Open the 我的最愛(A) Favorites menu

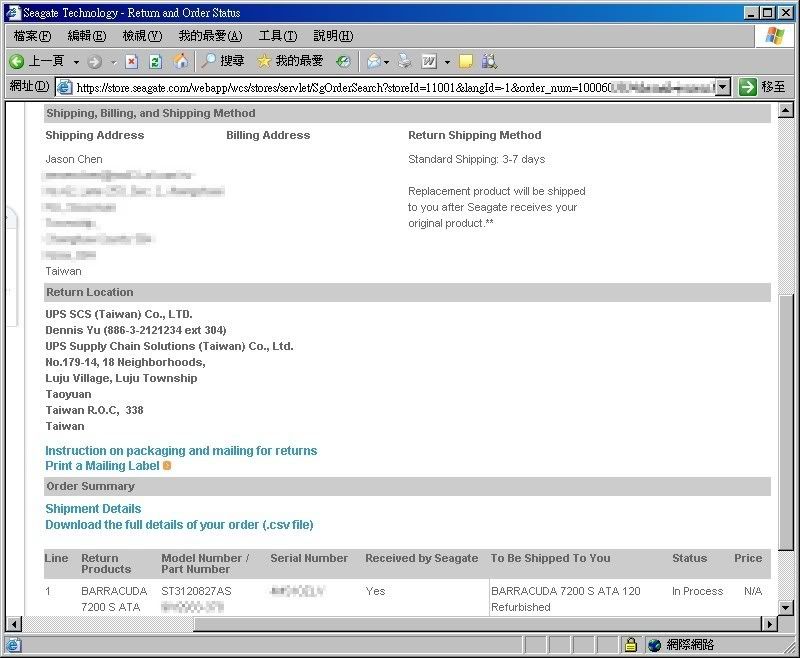210,36
